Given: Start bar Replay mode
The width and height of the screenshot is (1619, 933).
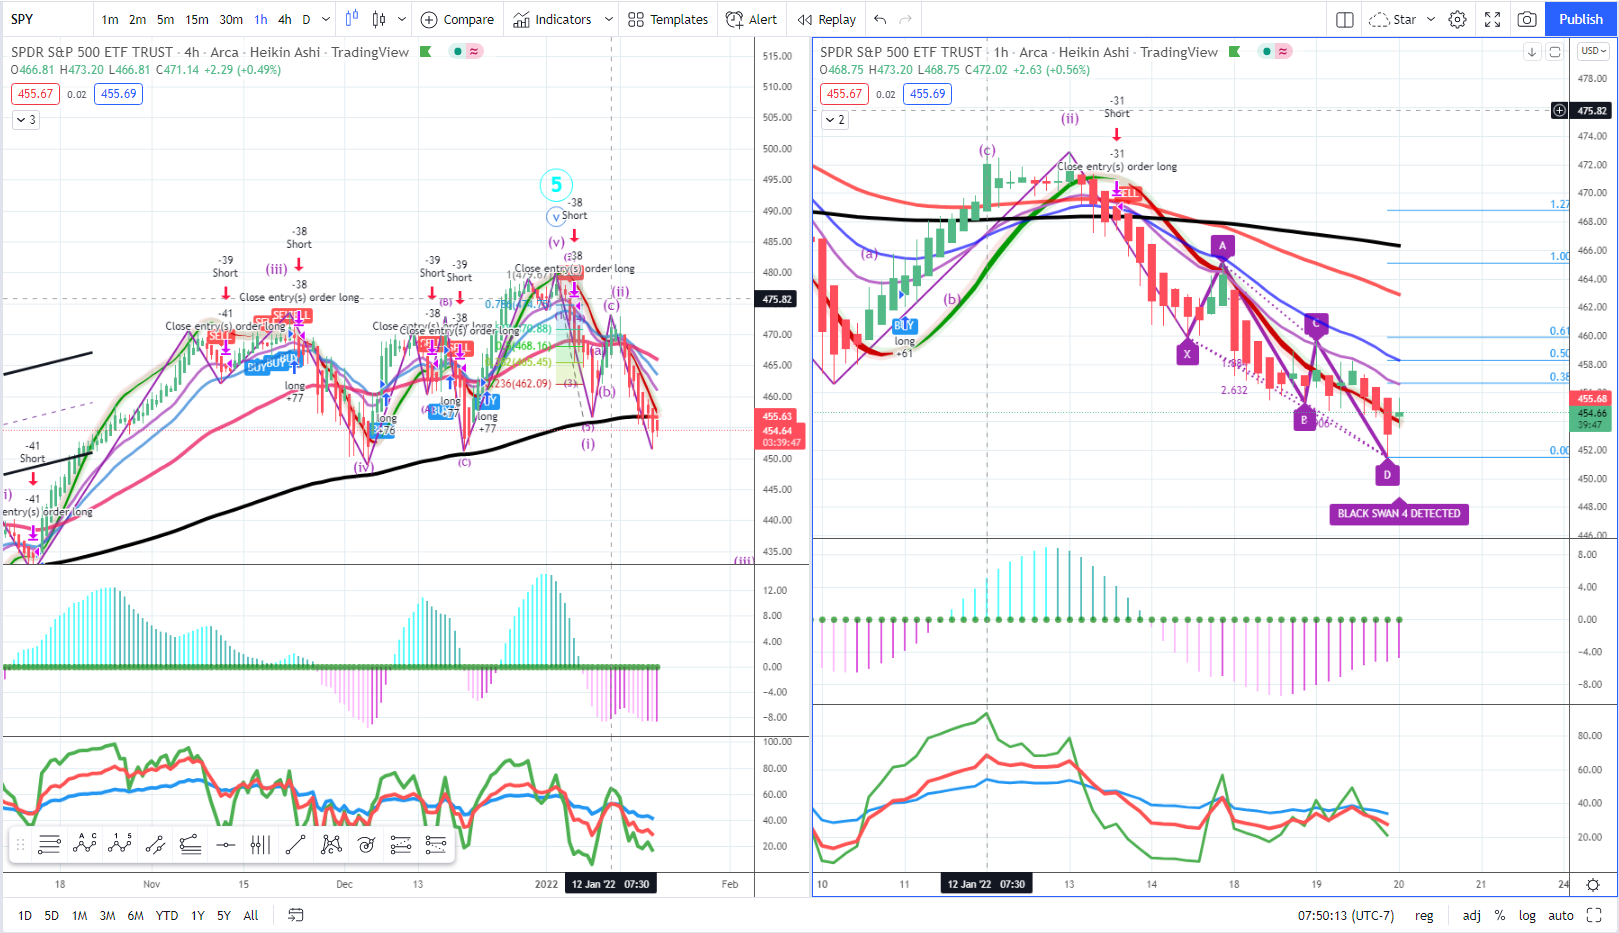Looking at the screenshot, I should pyautogui.click(x=827, y=19).
